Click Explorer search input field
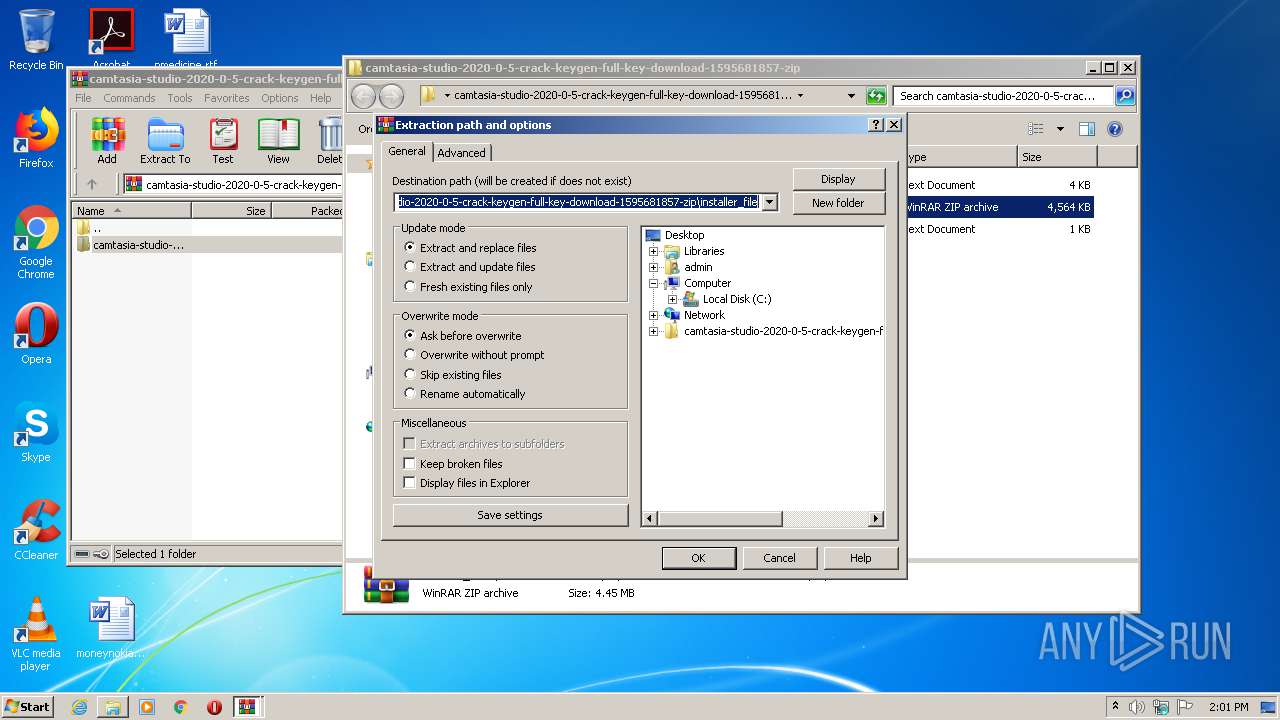 pyautogui.click(x=1004, y=96)
